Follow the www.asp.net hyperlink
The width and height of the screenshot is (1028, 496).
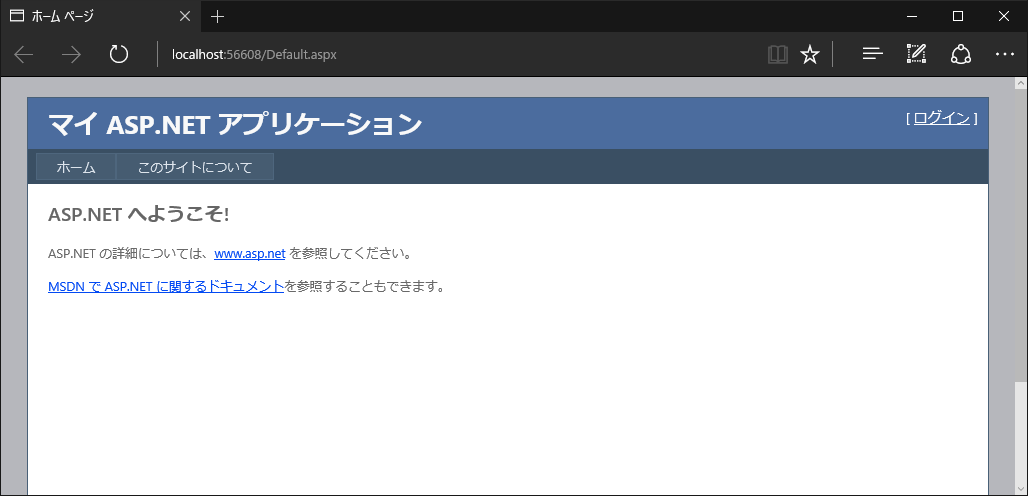point(250,253)
